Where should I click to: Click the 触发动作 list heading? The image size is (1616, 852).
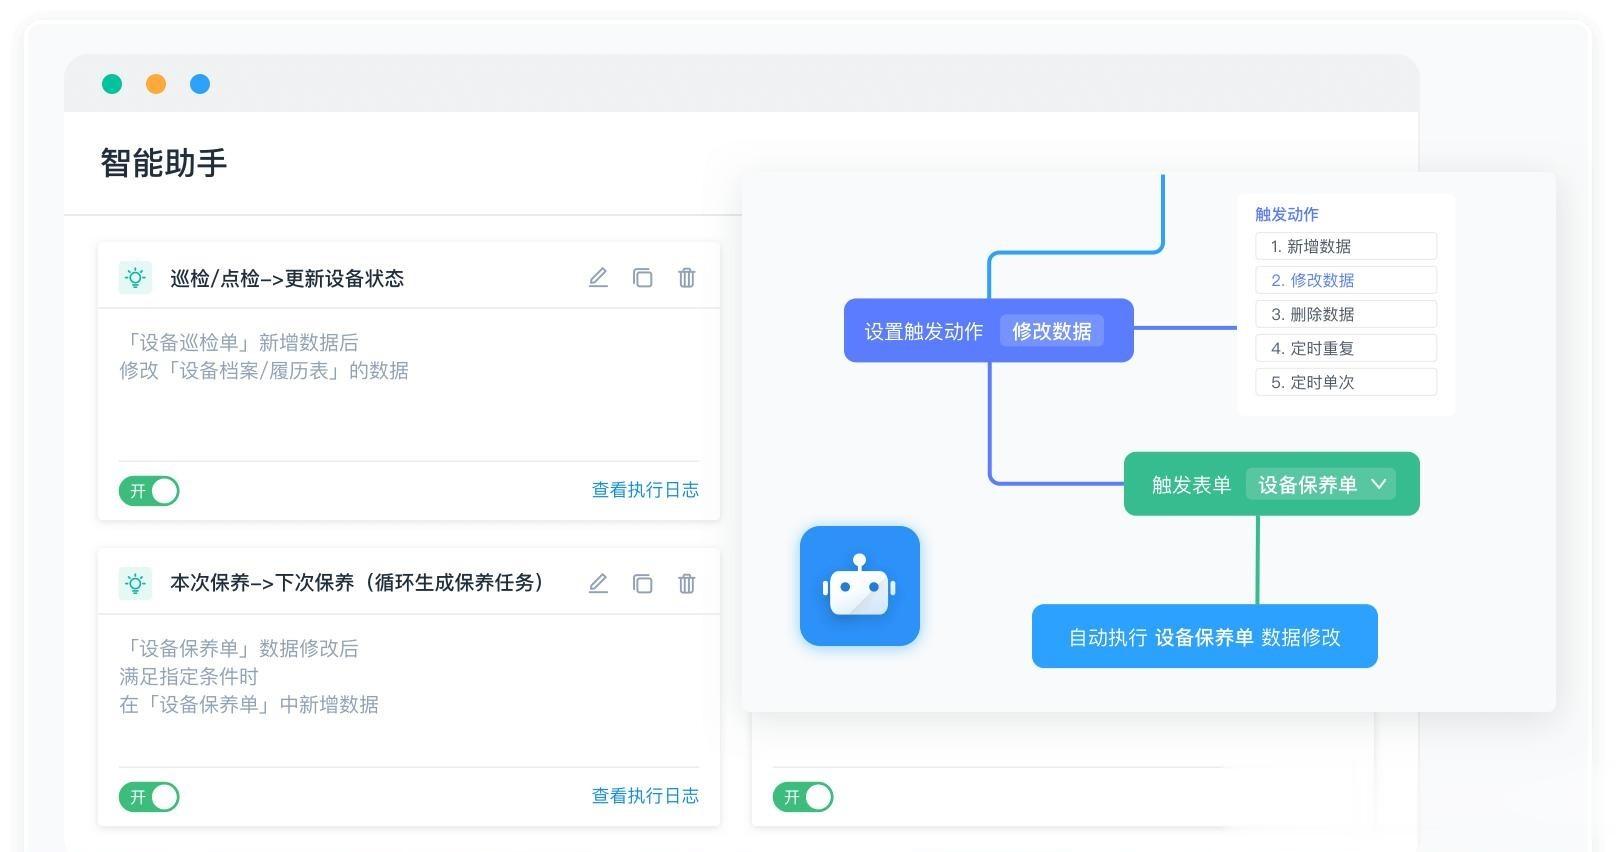pos(1287,214)
